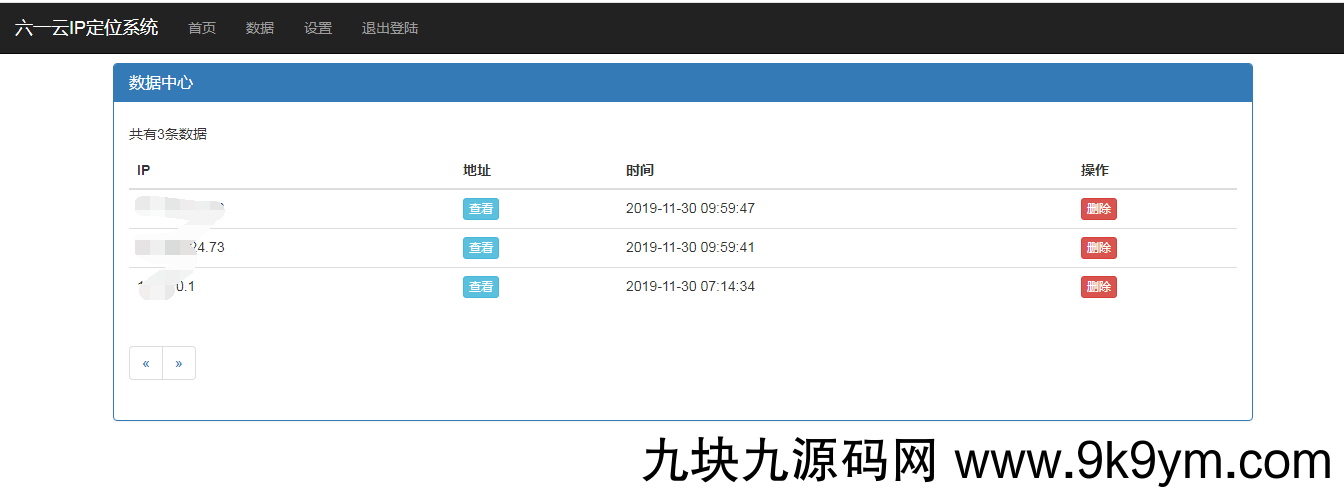
Task: Open the 设置 page from navbar
Action: pyautogui.click(x=318, y=28)
